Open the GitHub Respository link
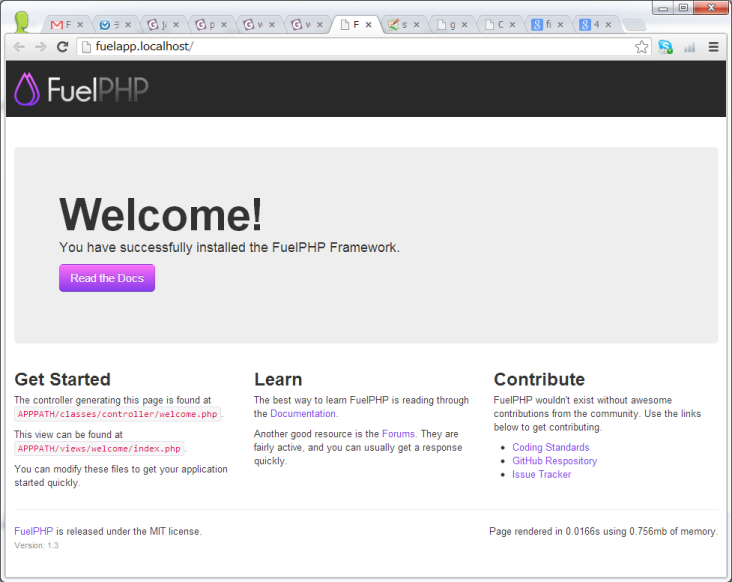732x582 pixels. [555, 461]
